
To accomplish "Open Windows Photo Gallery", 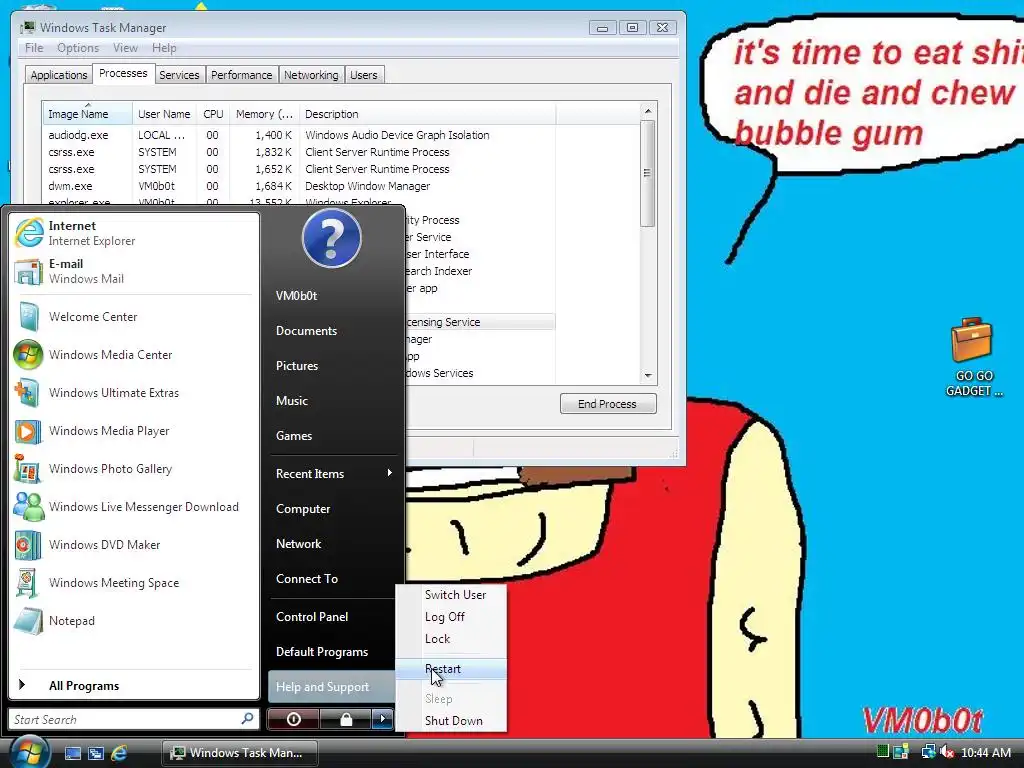I will coord(134,469).
